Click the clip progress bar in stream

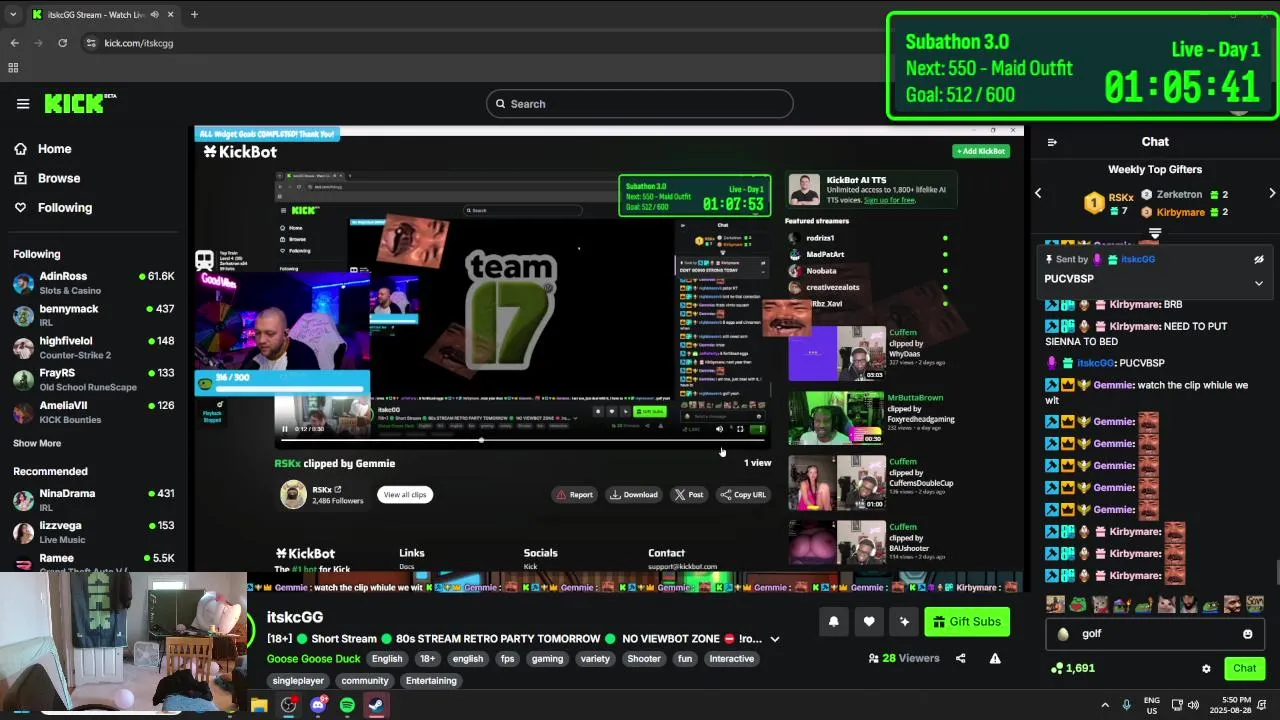tap(520, 440)
